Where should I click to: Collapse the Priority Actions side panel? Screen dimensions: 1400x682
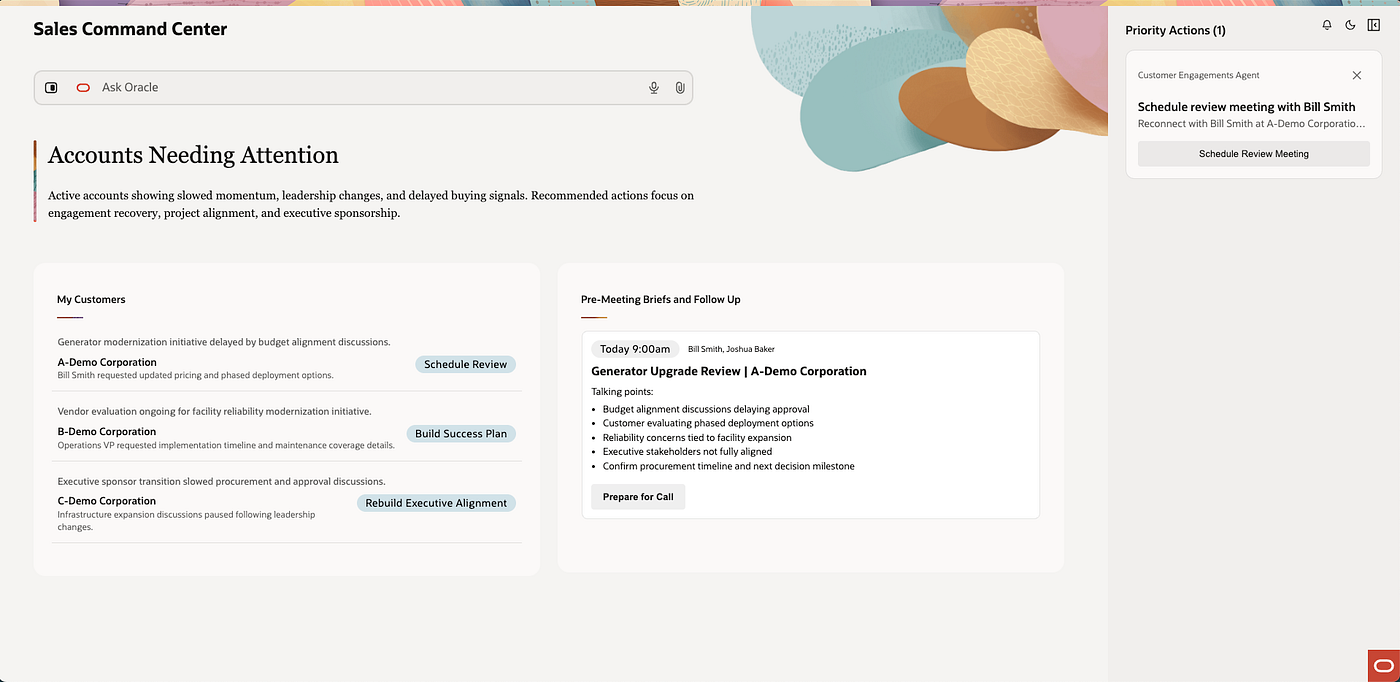tap(1374, 25)
